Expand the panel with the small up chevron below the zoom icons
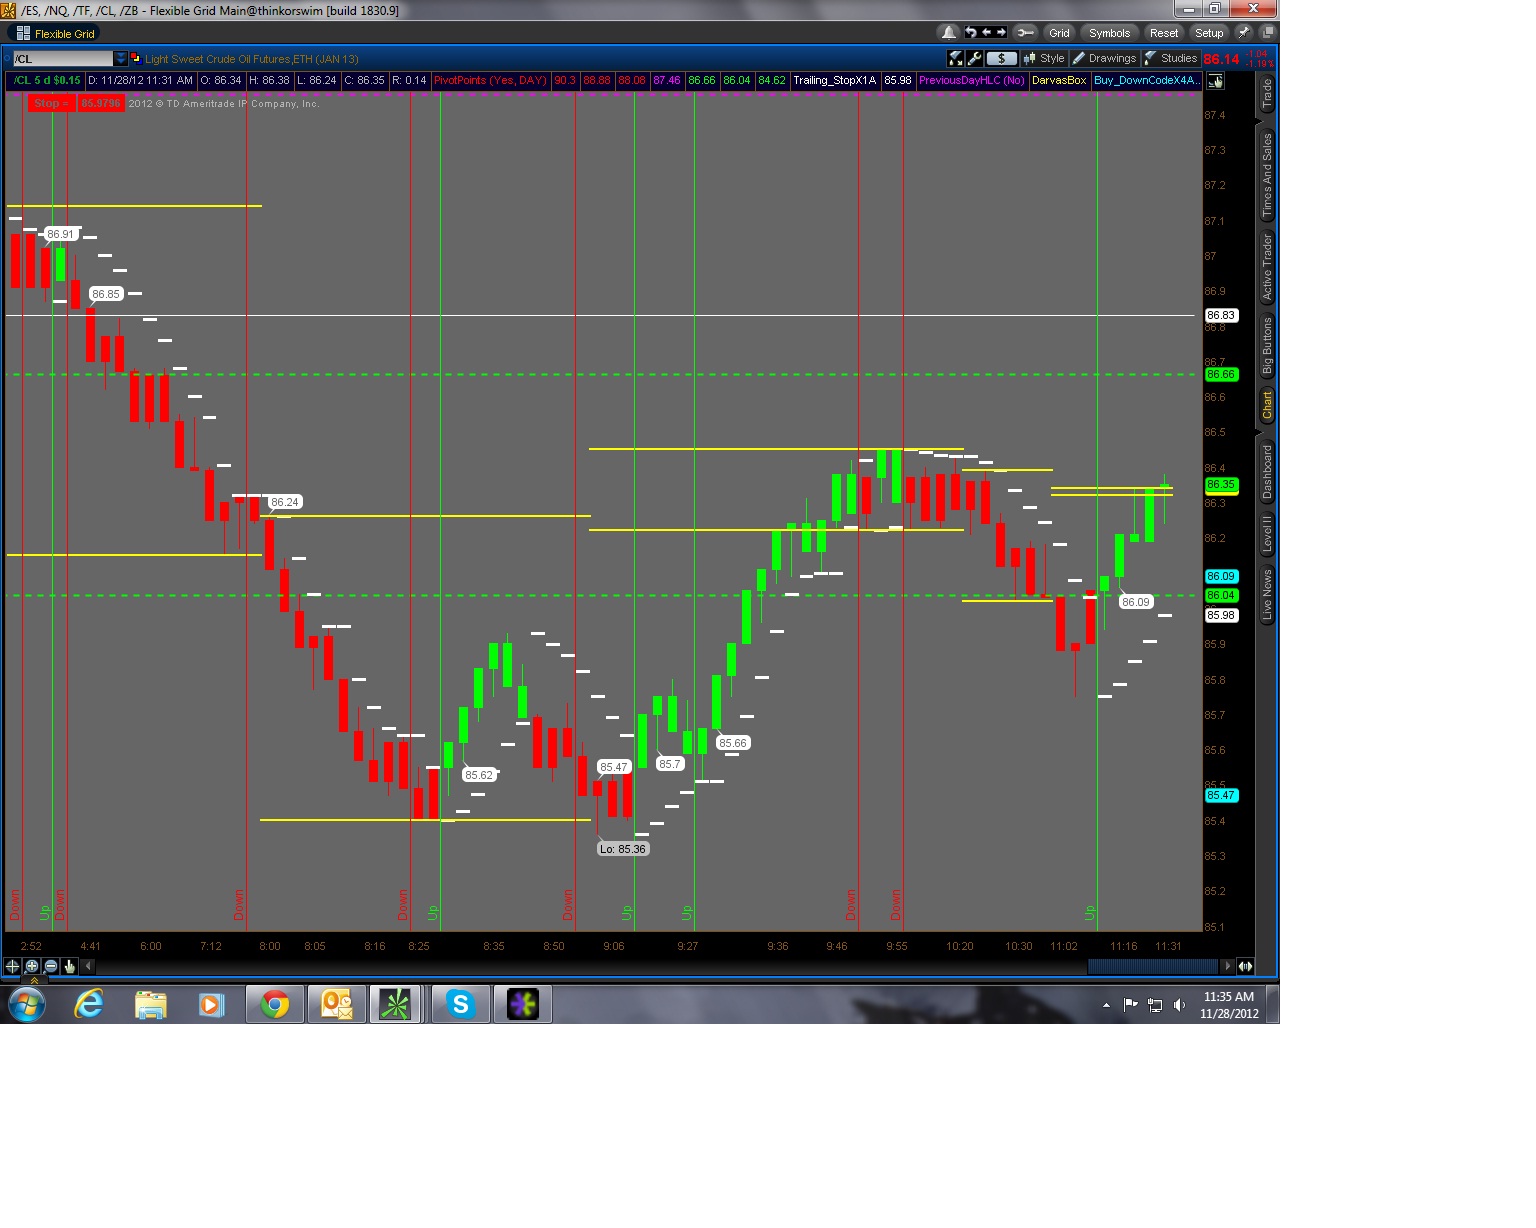1536x1228 pixels. click(35, 980)
